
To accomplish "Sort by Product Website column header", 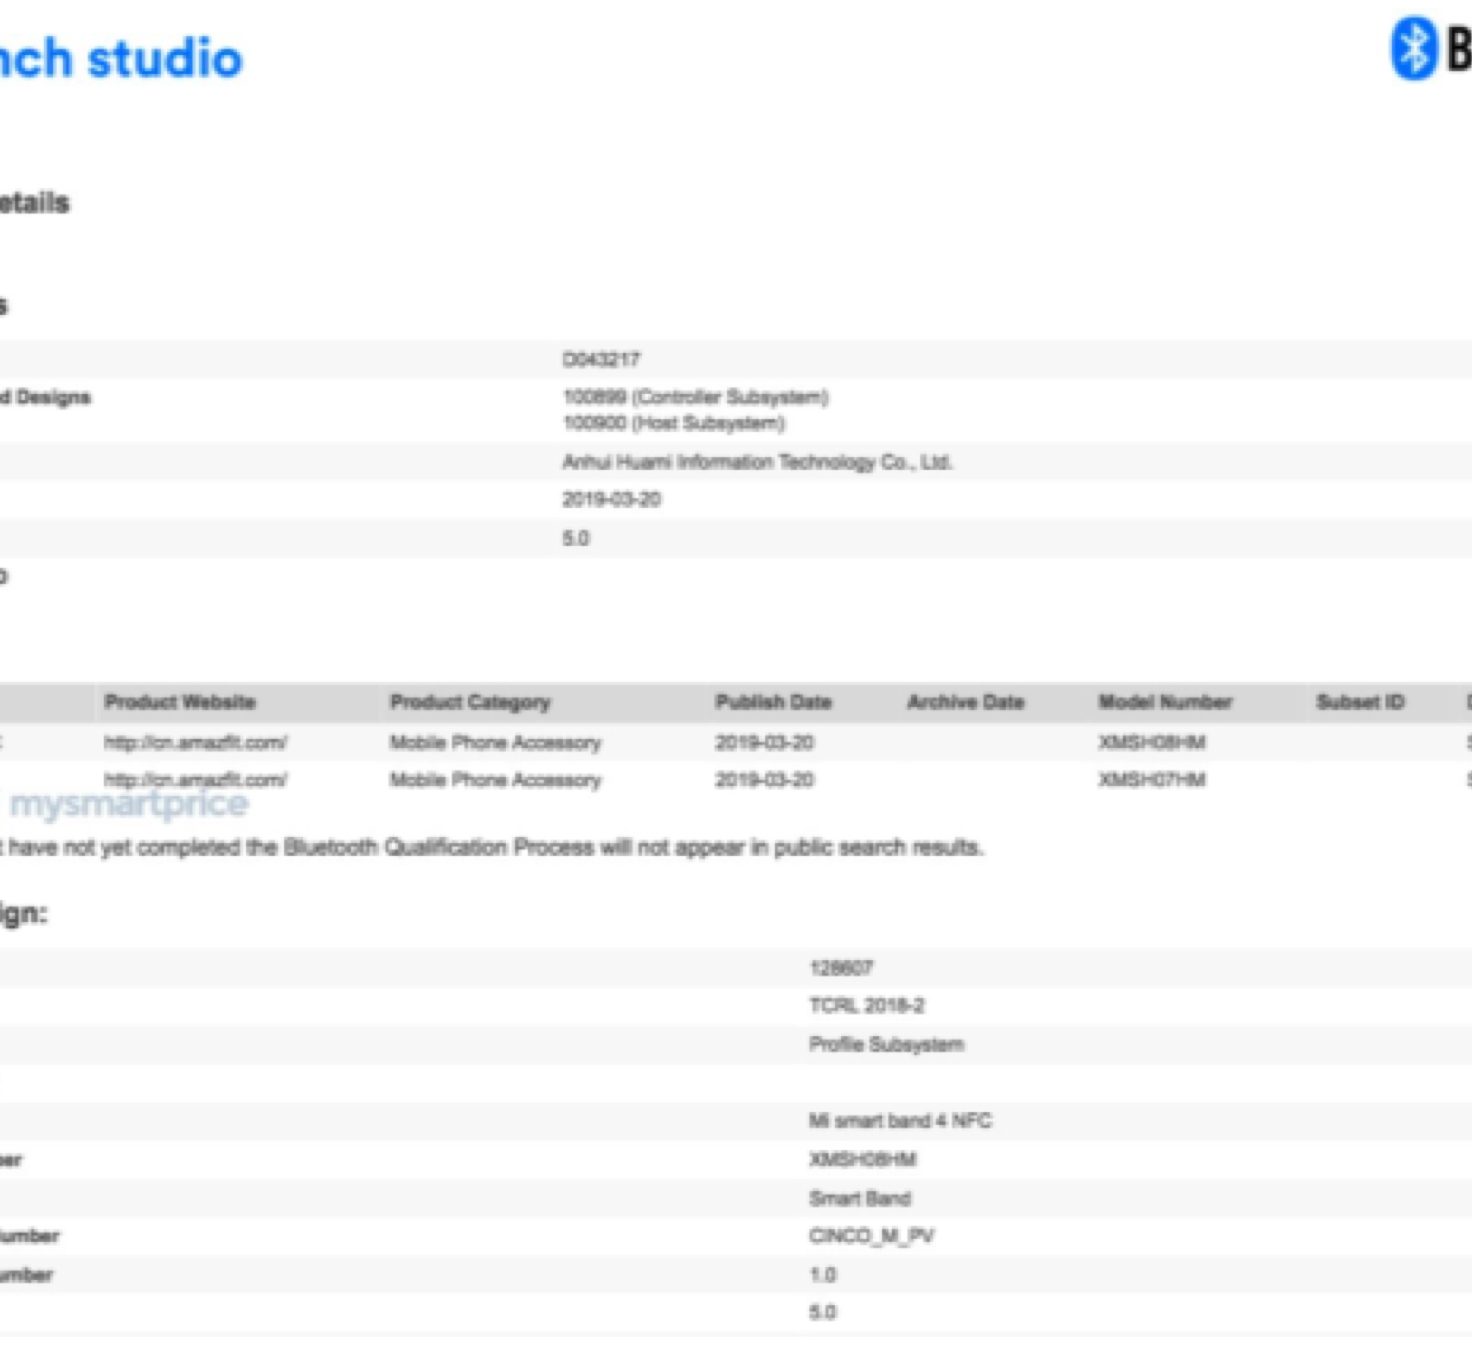I will click(x=180, y=702).
